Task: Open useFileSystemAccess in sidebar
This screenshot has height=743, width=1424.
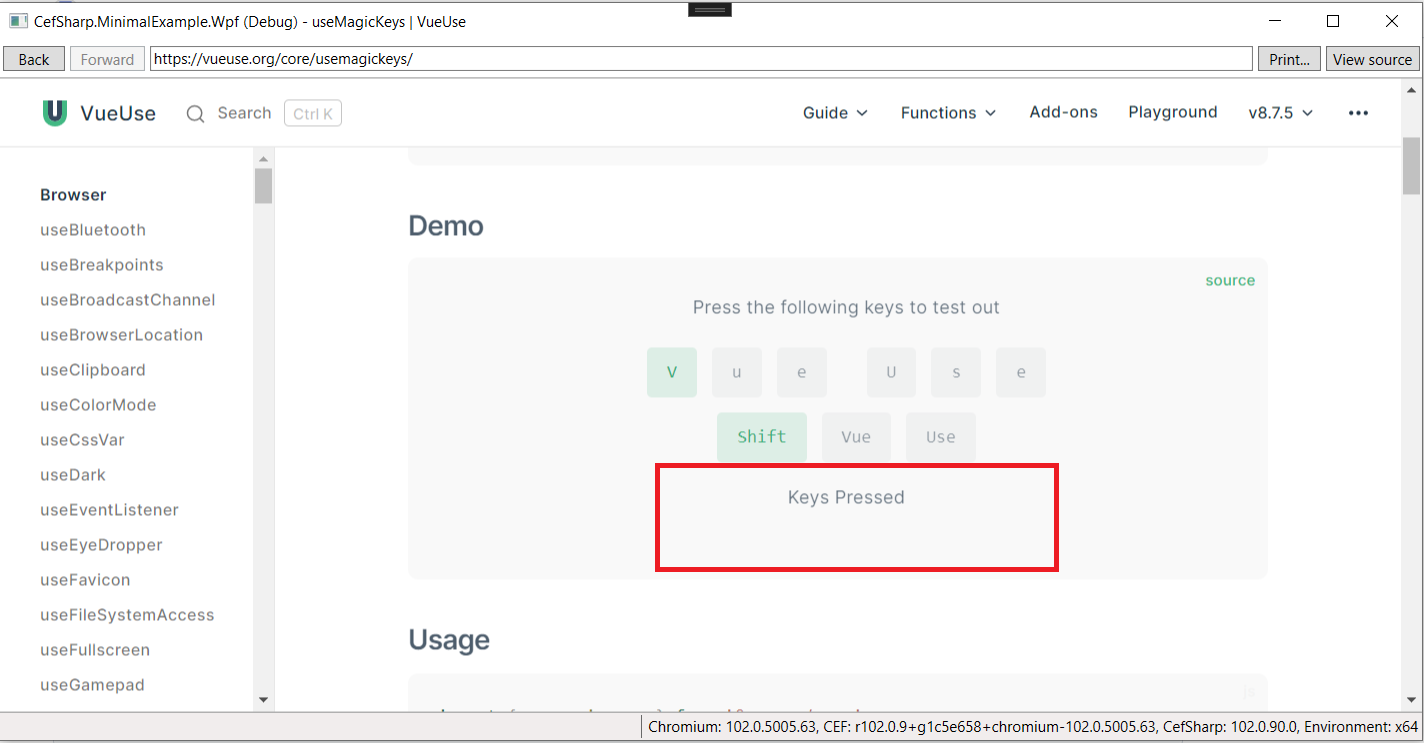Action: coord(127,615)
